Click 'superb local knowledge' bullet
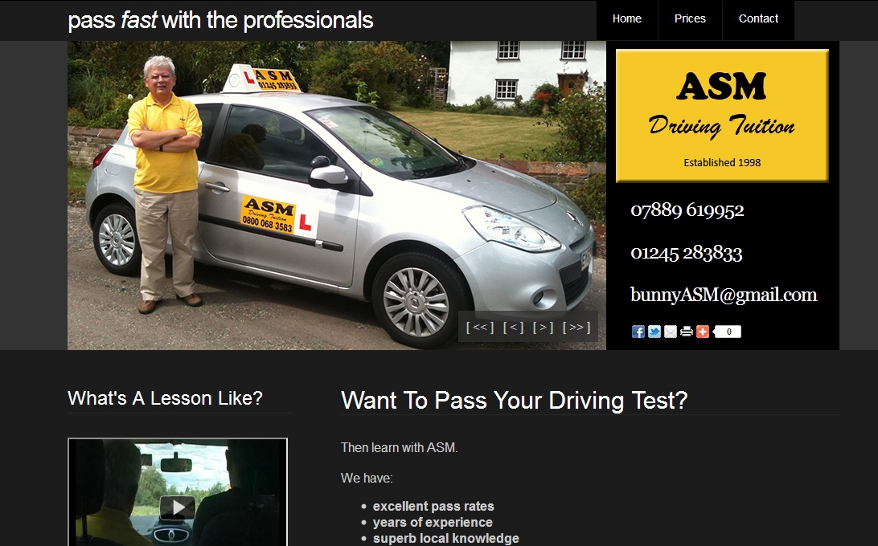 tap(446, 538)
